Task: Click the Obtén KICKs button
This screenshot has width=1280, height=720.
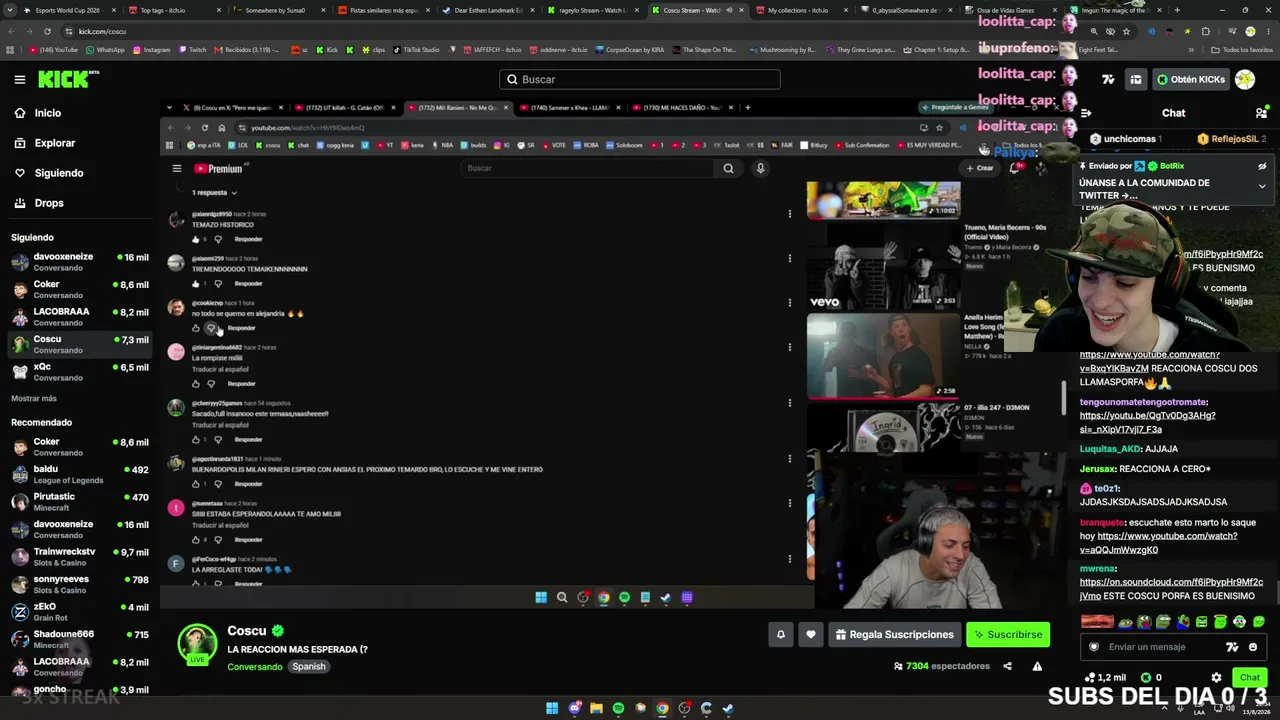Action: (1191, 79)
